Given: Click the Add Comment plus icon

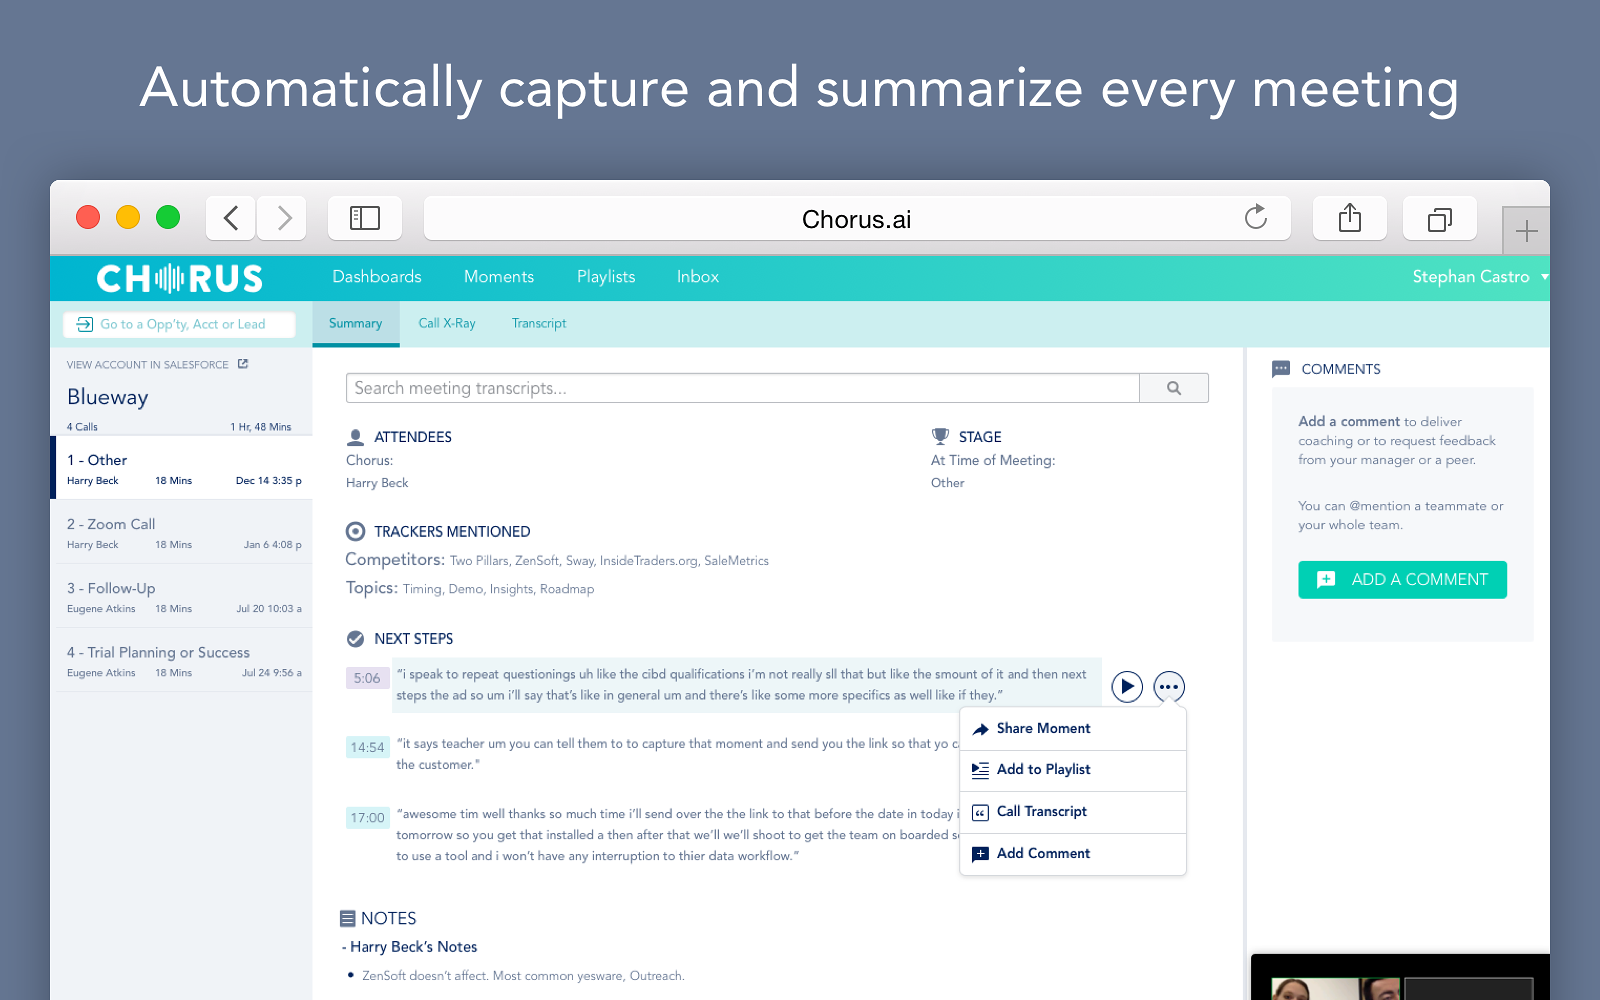Looking at the screenshot, I should pyautogui.click(x=981, y=854).
